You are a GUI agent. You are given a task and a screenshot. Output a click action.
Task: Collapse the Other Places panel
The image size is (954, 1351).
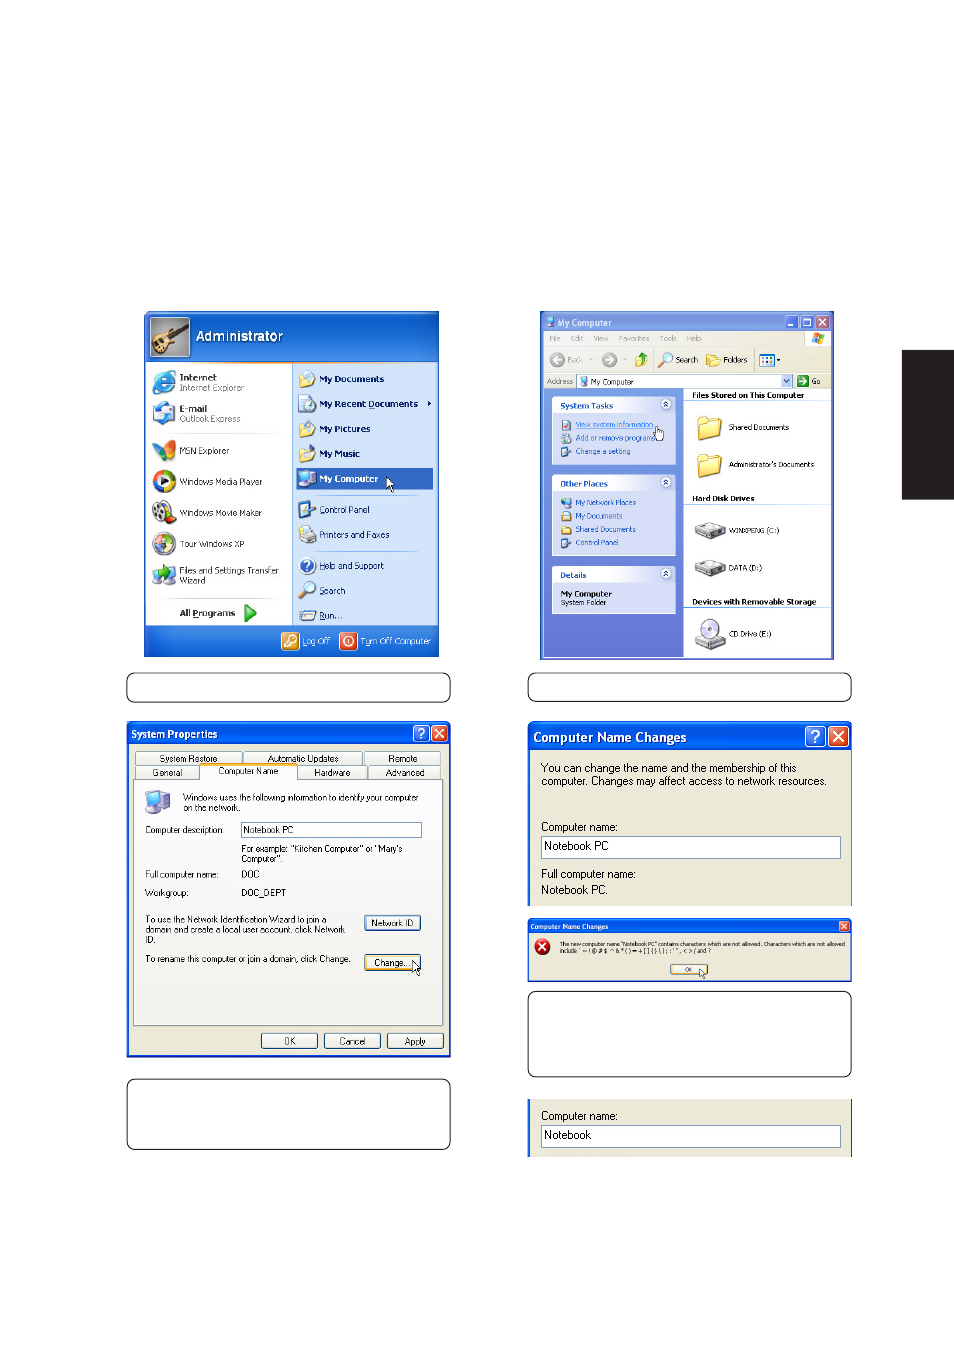point(666,483)
